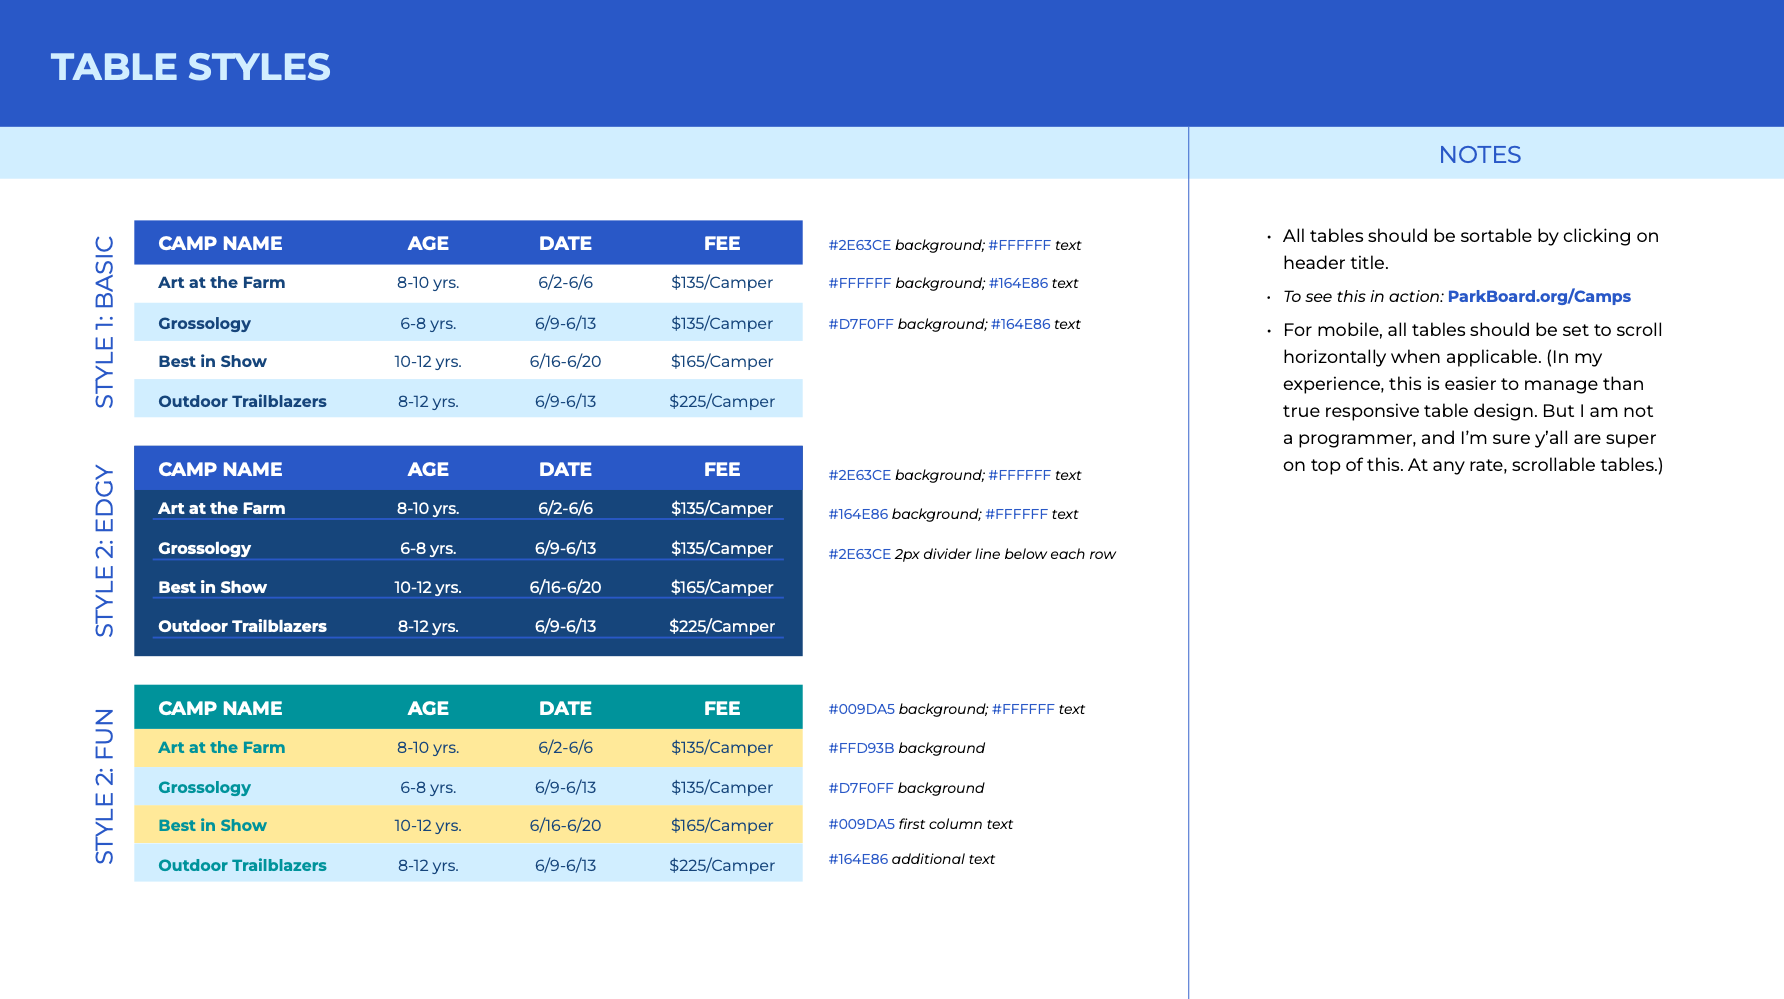Click the NOTES column heading

click(x=1479, y=154)
